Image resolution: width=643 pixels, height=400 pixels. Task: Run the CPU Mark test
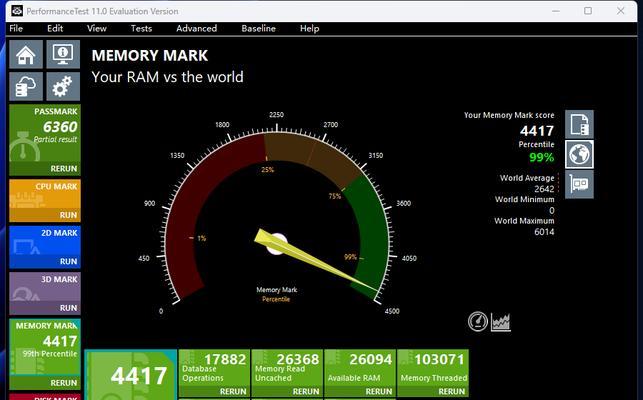click(x=68, y=215)
